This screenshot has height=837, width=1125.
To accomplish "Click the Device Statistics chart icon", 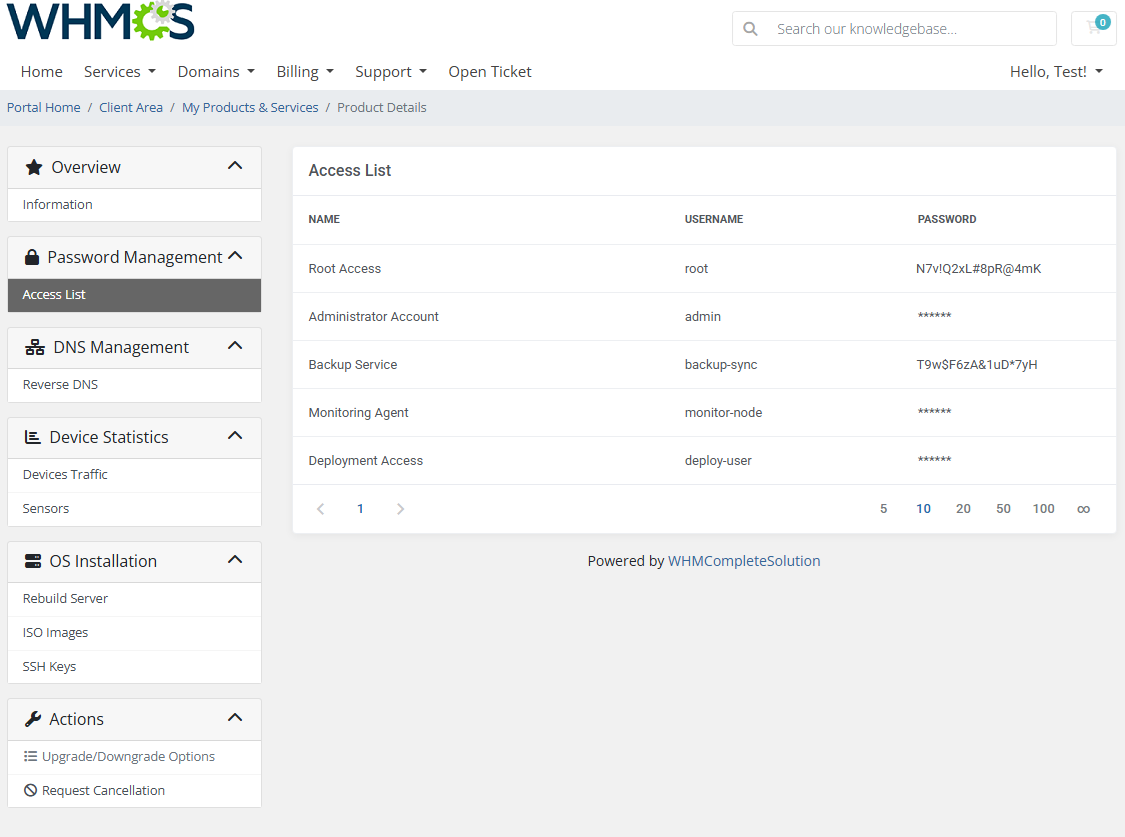I will click(33, 437).
